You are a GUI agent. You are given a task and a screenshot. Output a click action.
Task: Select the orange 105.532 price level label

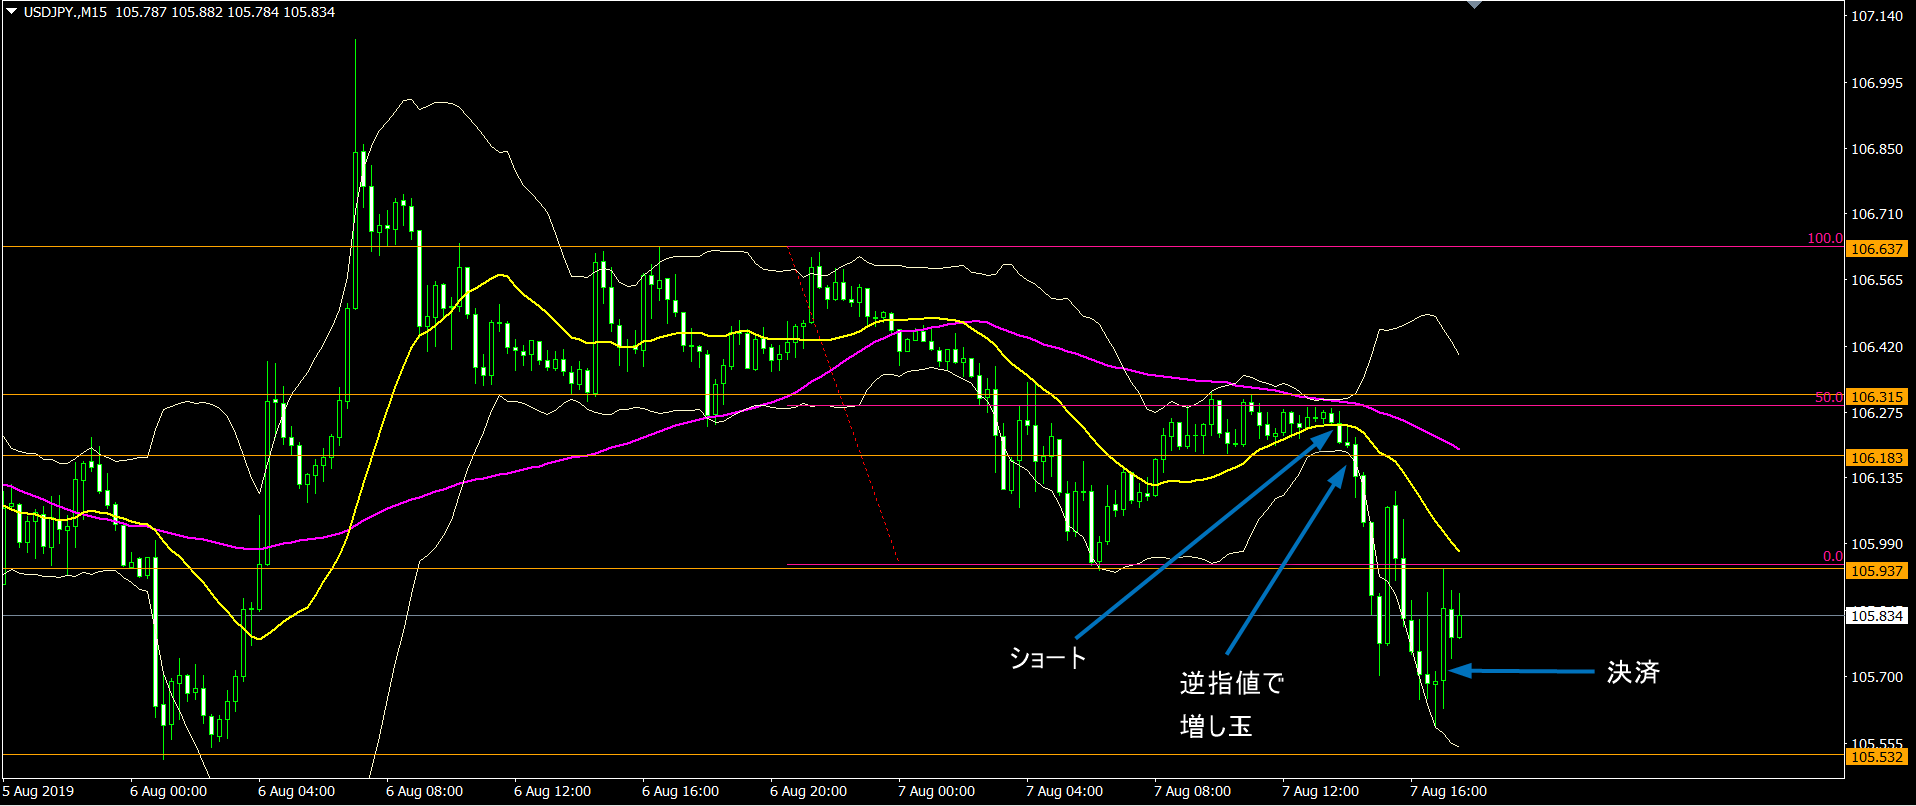[1876, 757]
